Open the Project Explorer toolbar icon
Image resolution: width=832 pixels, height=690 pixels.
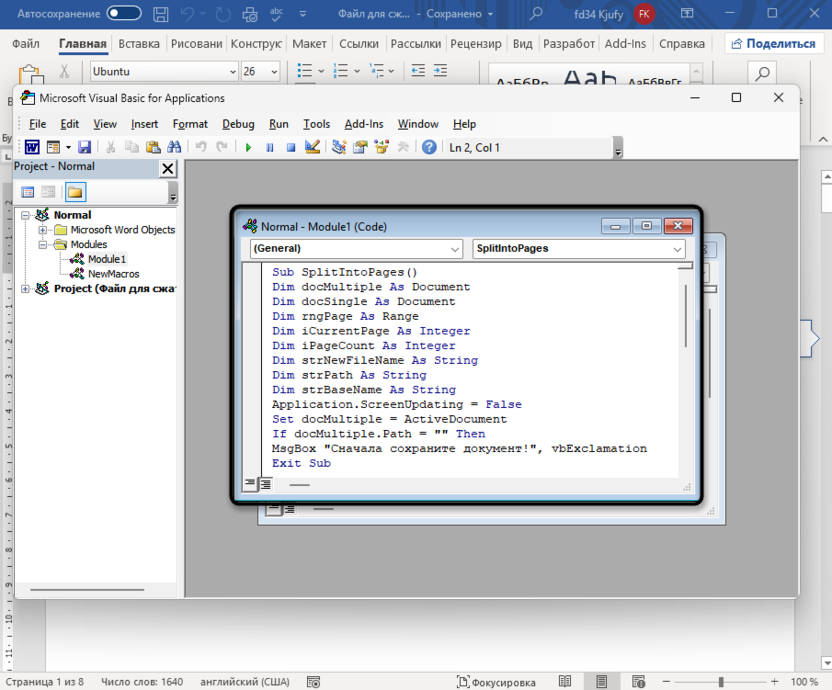coord(339,147)
